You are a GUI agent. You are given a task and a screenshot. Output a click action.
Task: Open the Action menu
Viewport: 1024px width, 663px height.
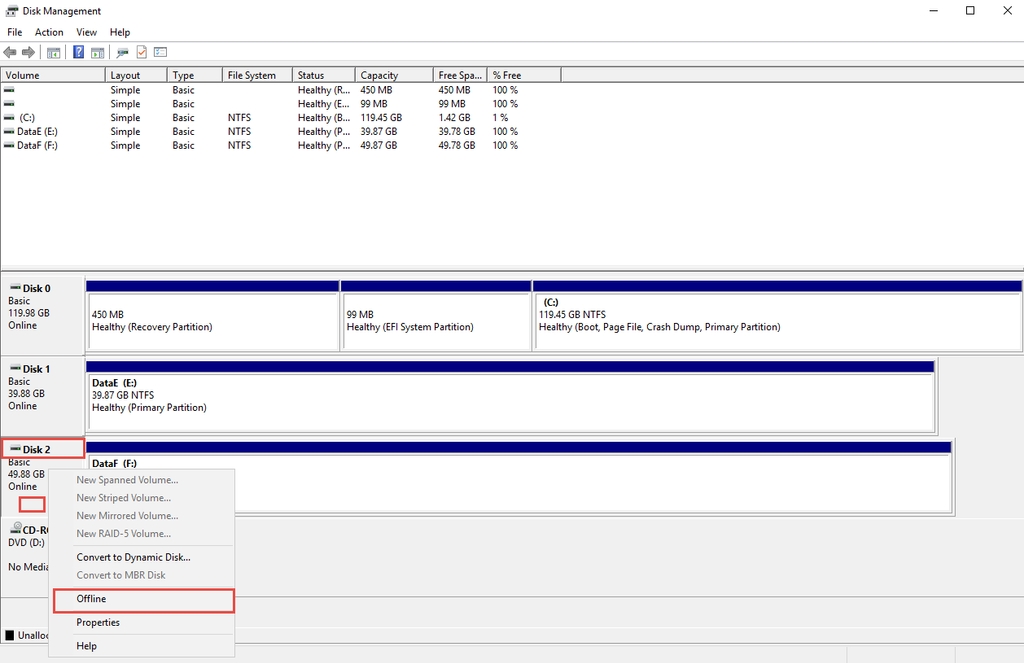(49, 32)
